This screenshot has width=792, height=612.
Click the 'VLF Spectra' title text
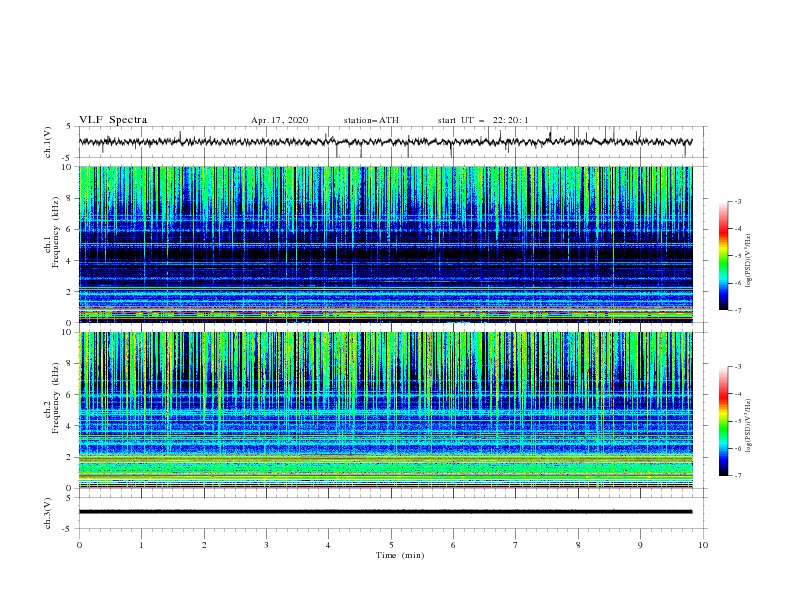pyautogui.click(x=113, y=120)
